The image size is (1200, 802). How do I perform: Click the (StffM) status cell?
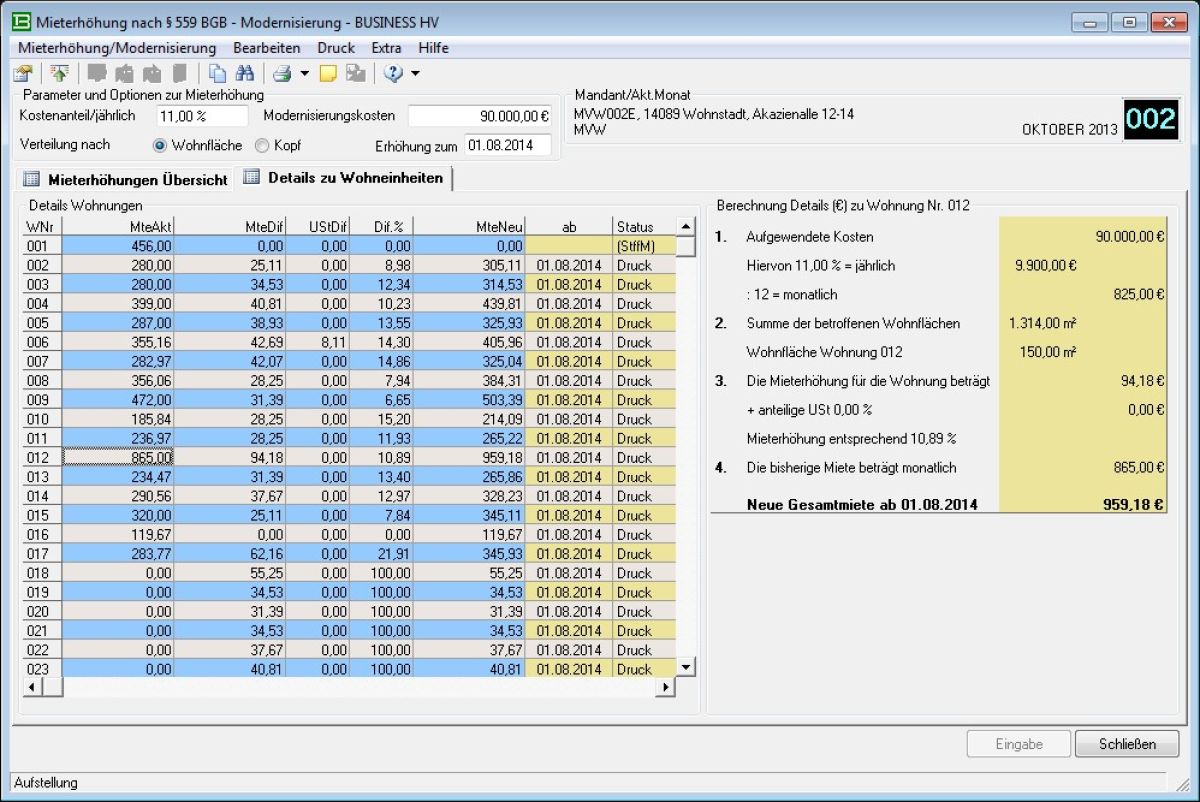(x=644, y=246)
